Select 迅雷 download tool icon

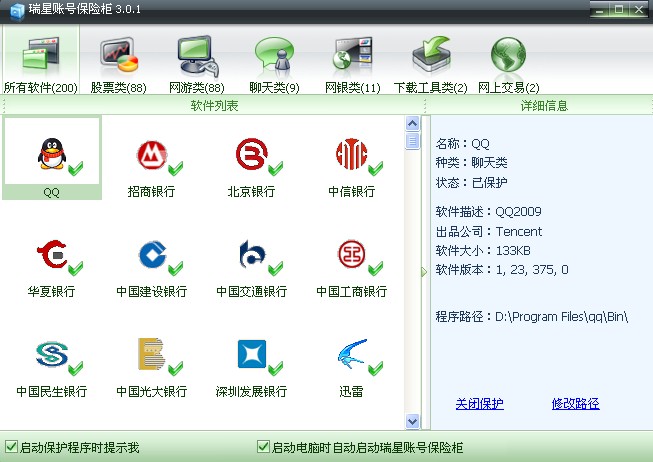(352, 354)
